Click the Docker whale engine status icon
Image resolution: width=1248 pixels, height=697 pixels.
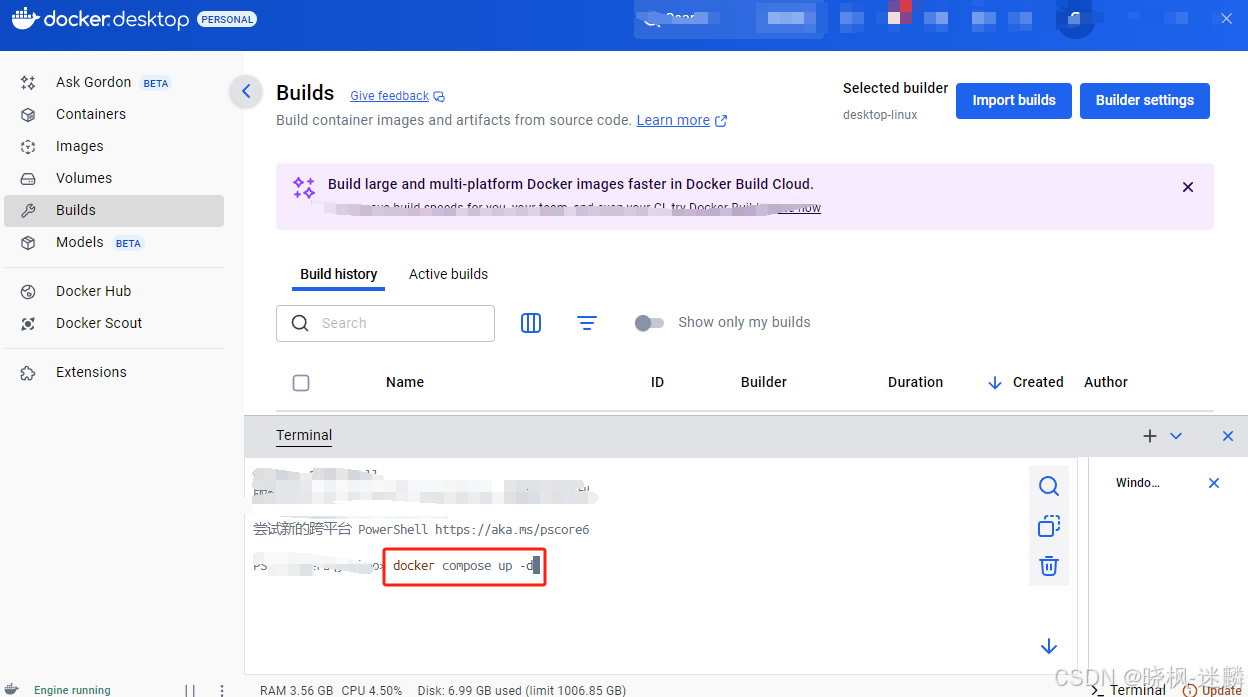pyautogui.click(x=12, y=689)
